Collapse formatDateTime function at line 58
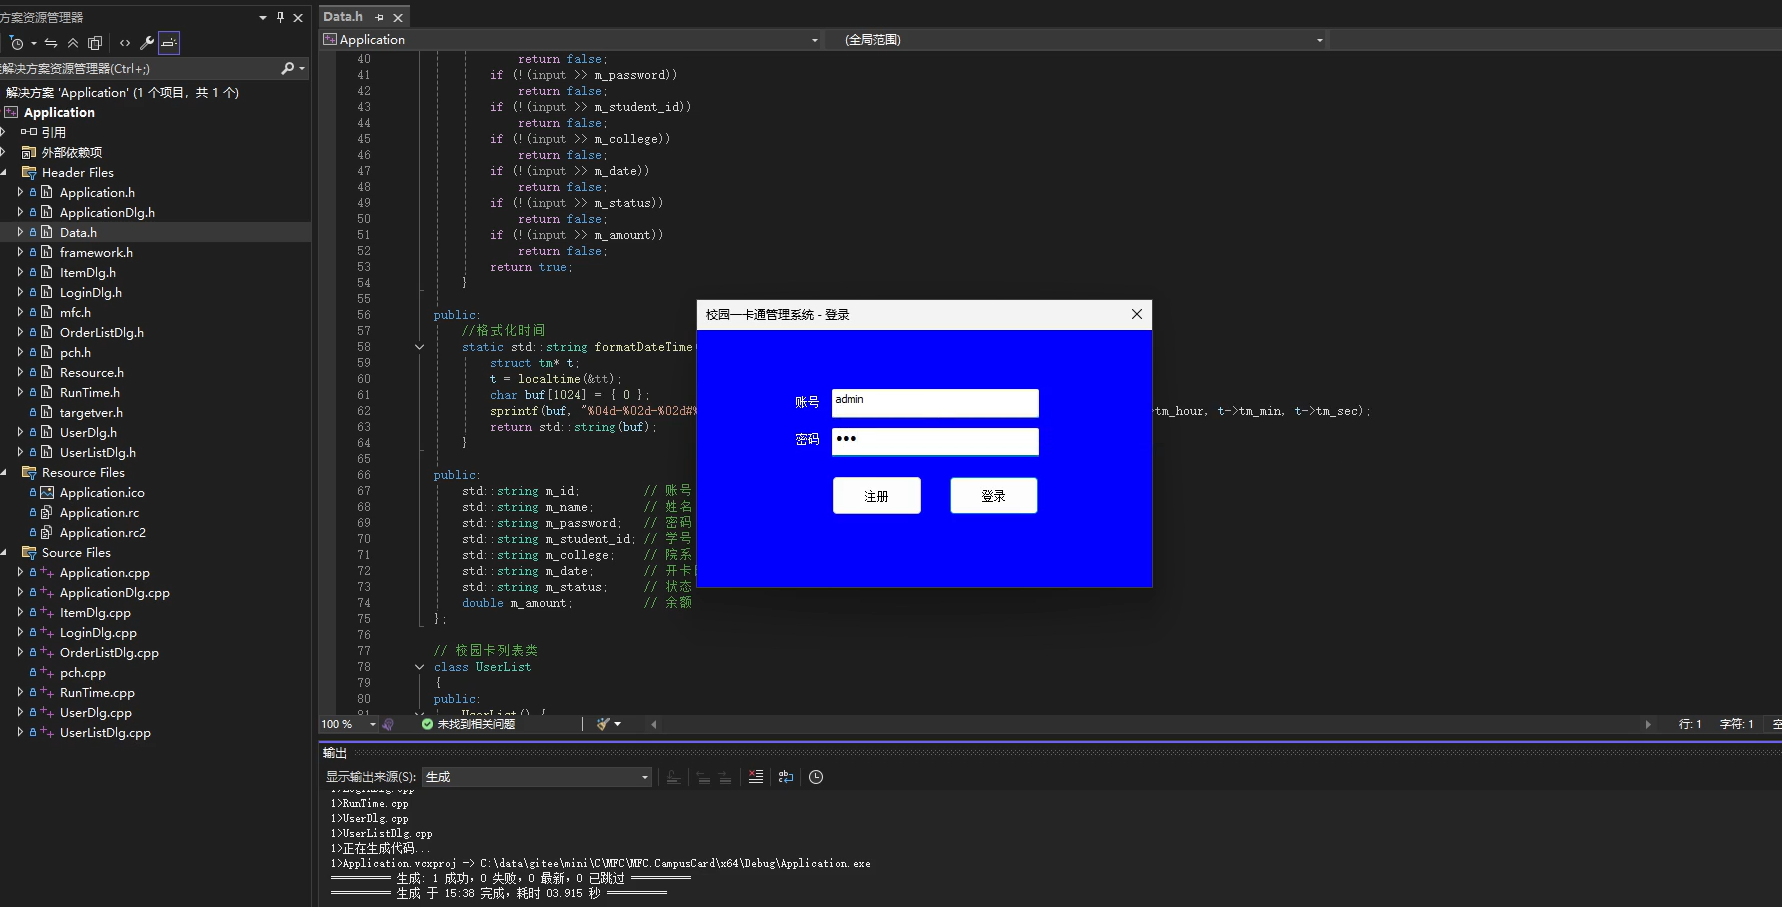Screen dimensions: 1782x907 (x=419, y=347)
